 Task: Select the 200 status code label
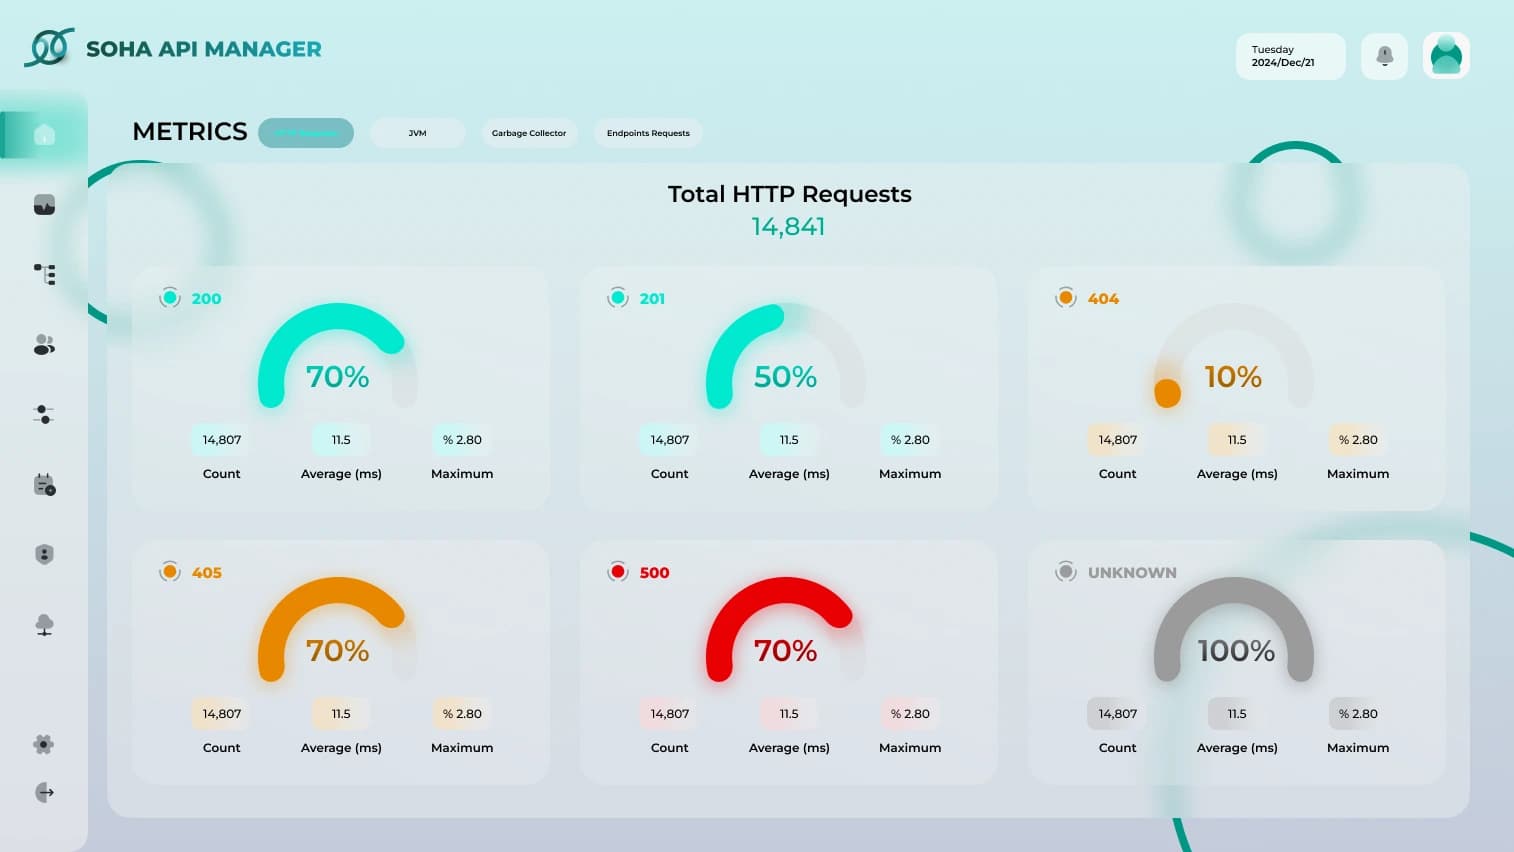click(x=206, y=298)
